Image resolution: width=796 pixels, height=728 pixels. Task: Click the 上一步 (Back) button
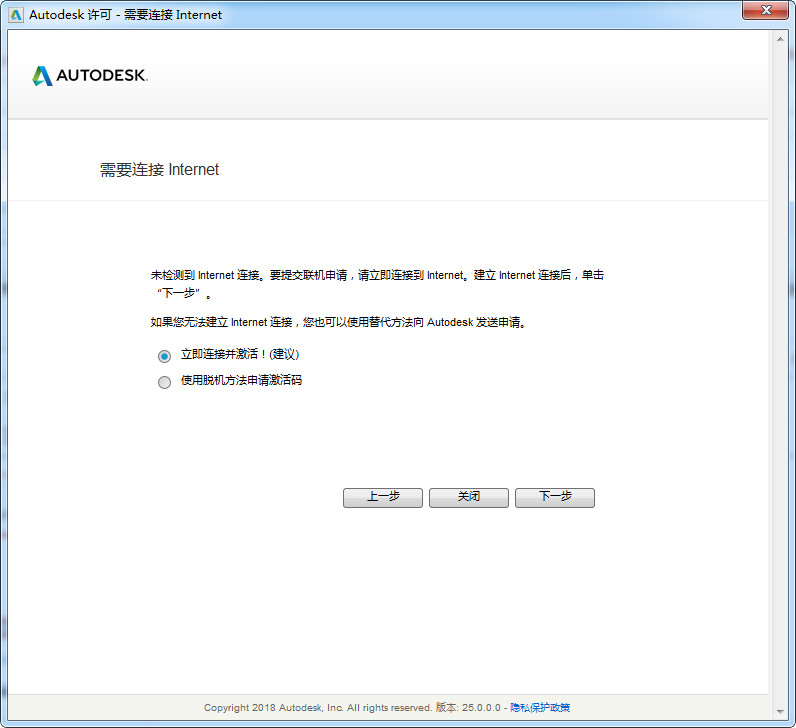[x=383, y=498]
